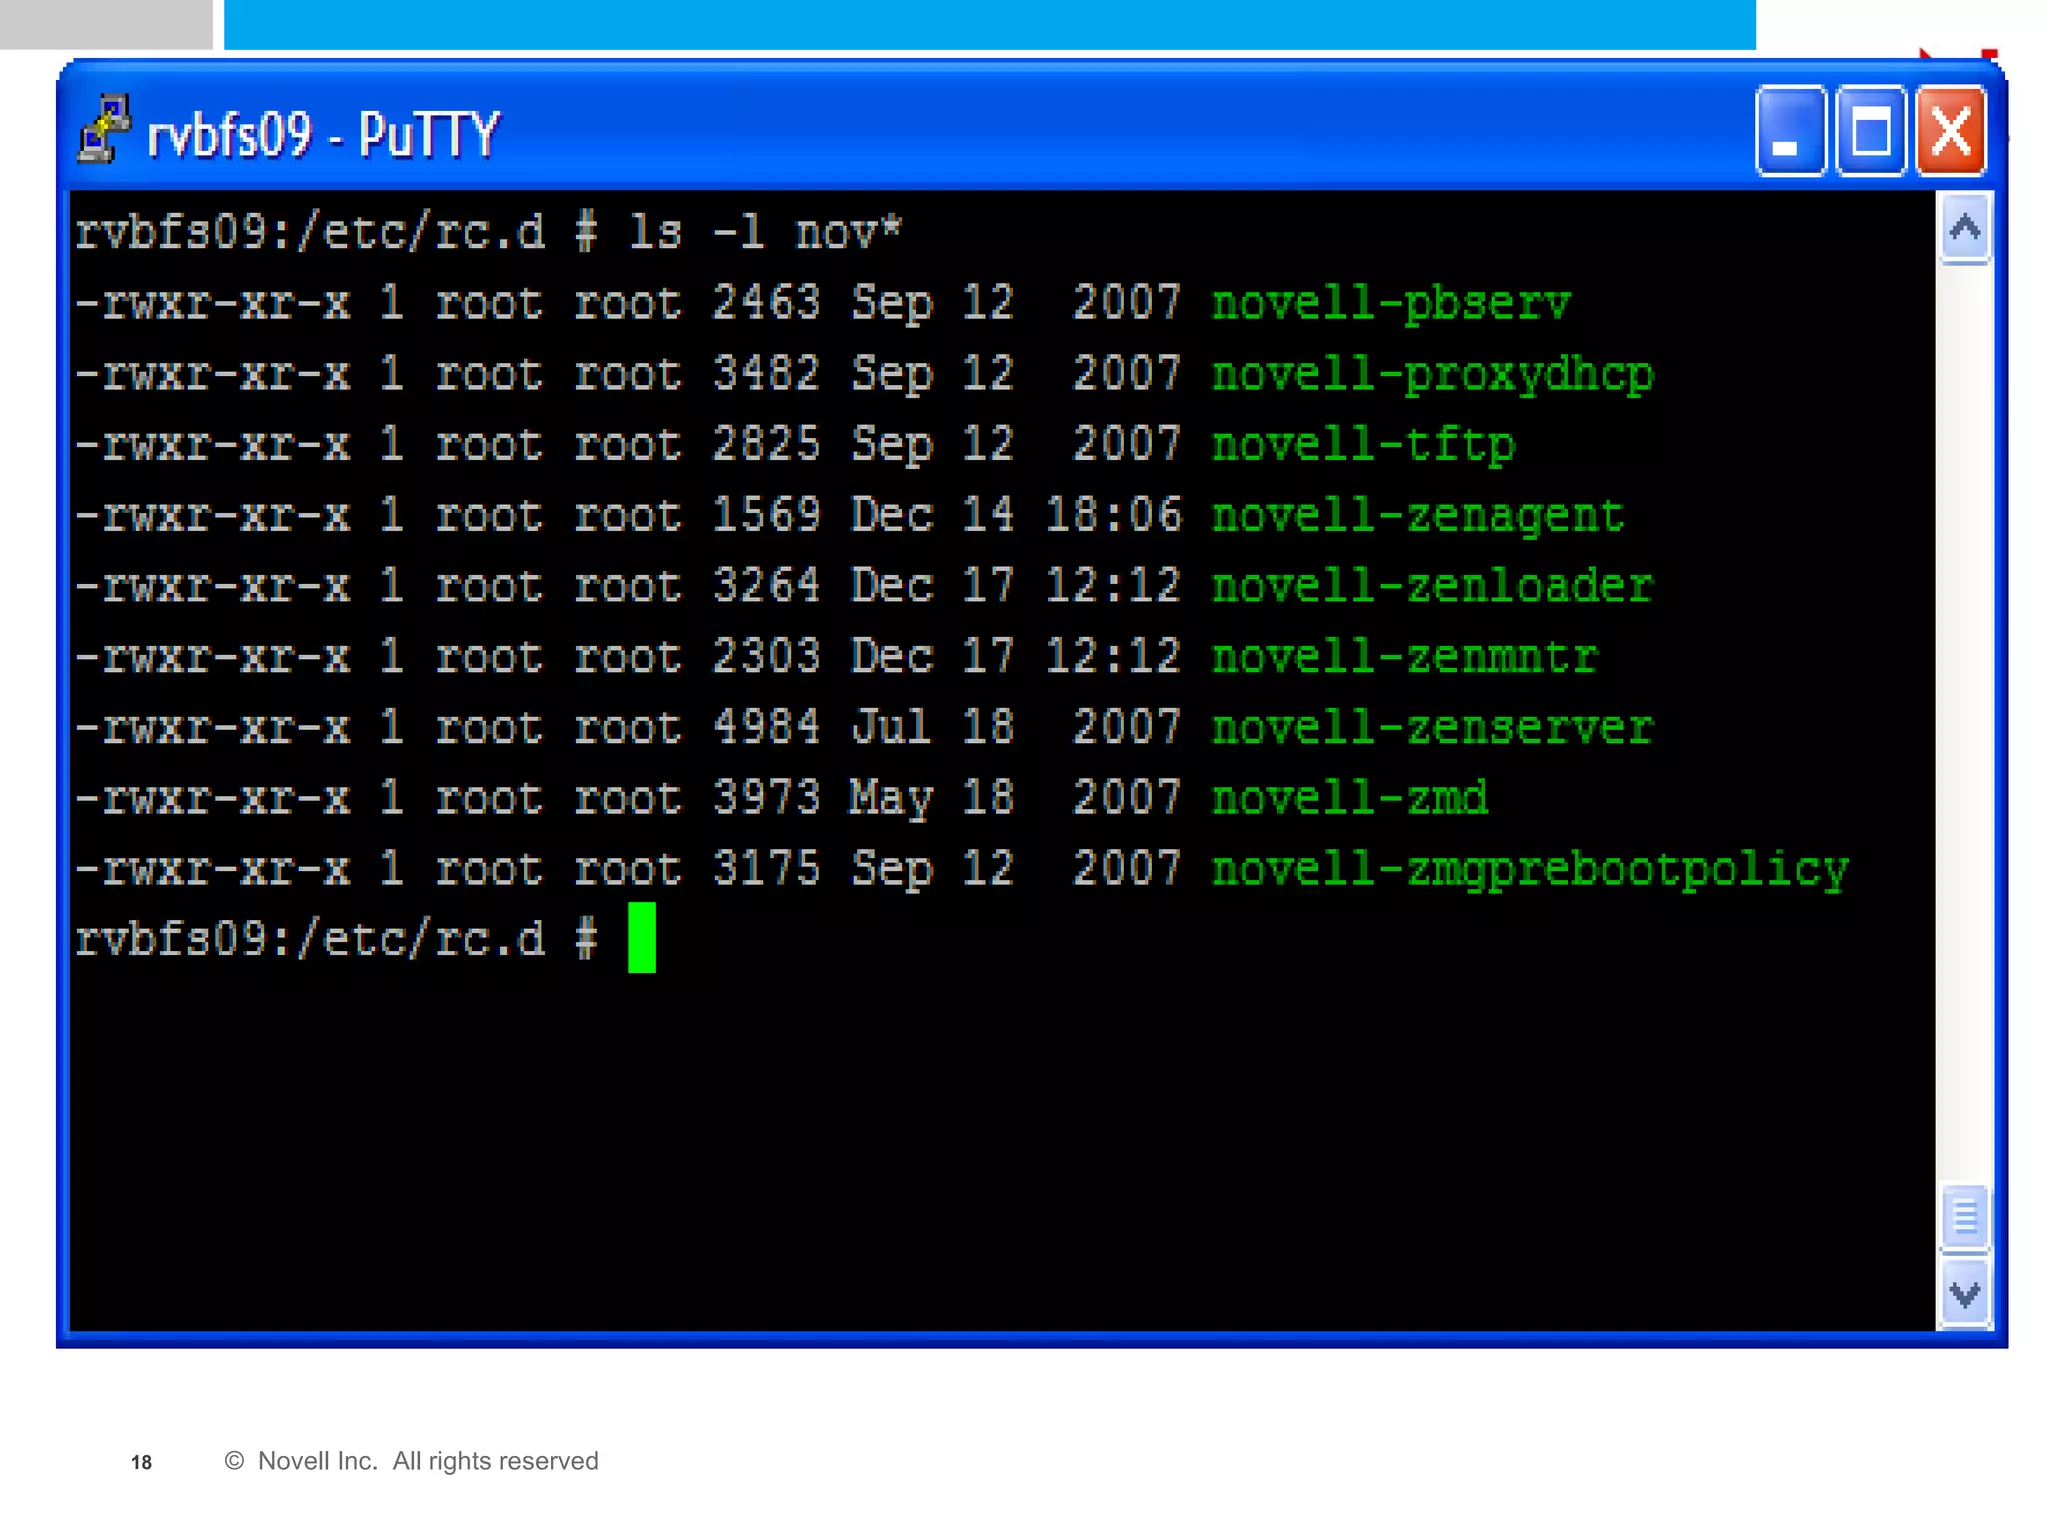This screenshot has height=1536, width=2048.
Task: Click the terminal scrollbar thumb
Action: pyautogui.click(x=1965, y=1217)
